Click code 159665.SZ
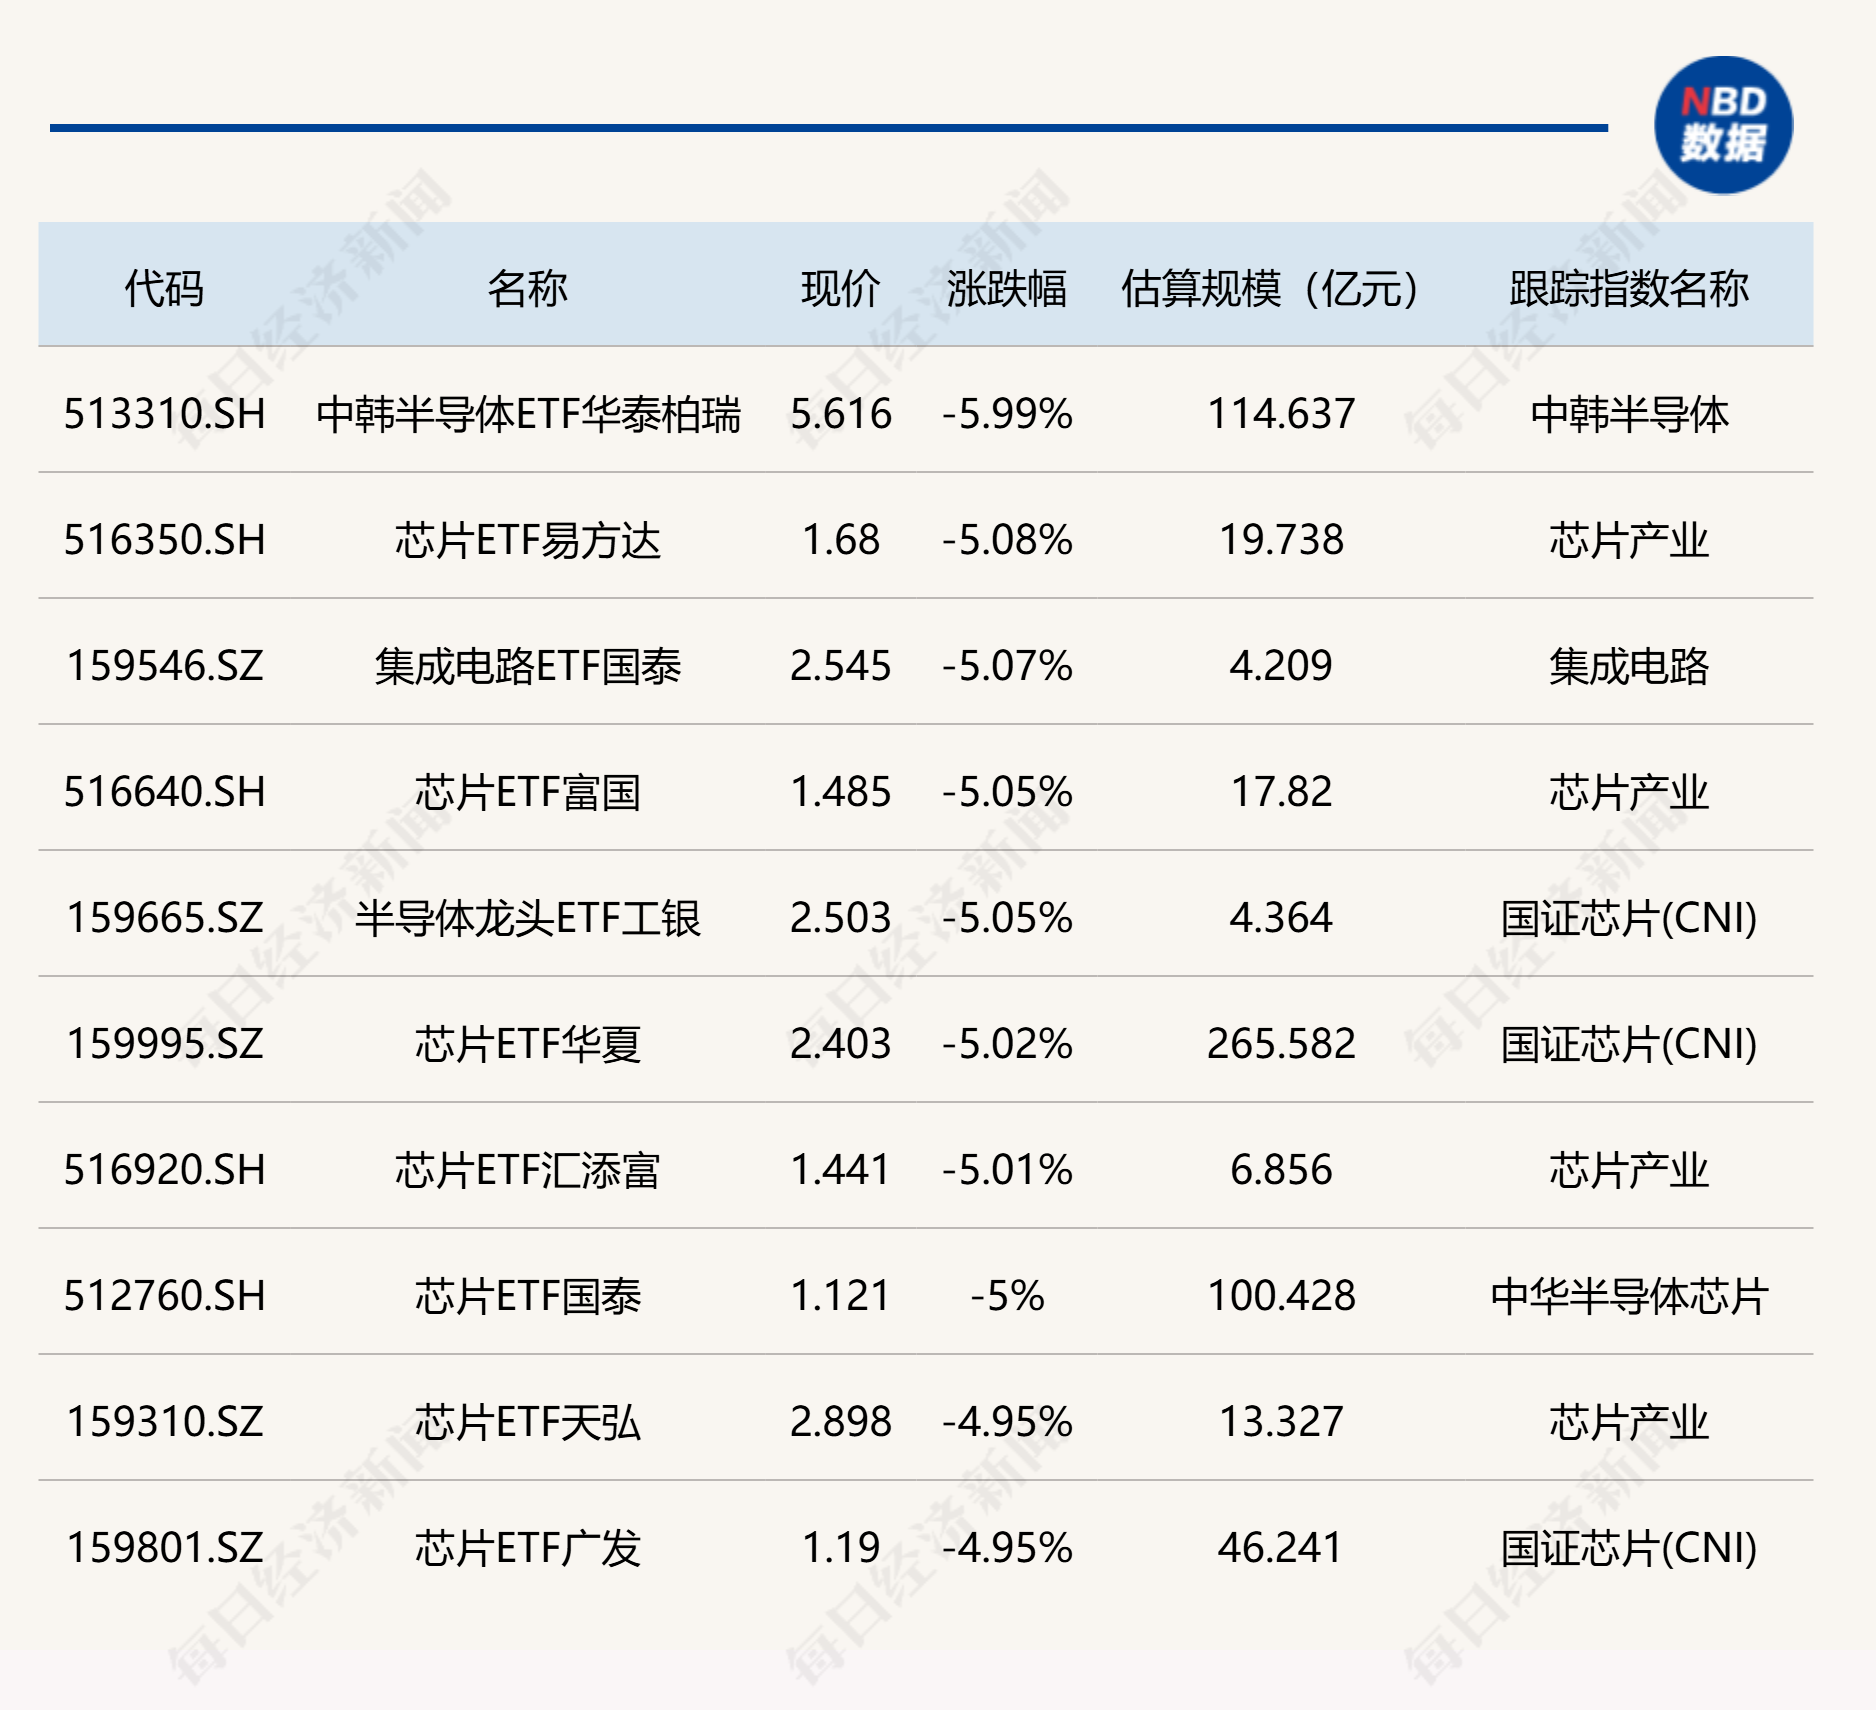The width and height of the screenshot is (1876, 1710). click(165, 918)
